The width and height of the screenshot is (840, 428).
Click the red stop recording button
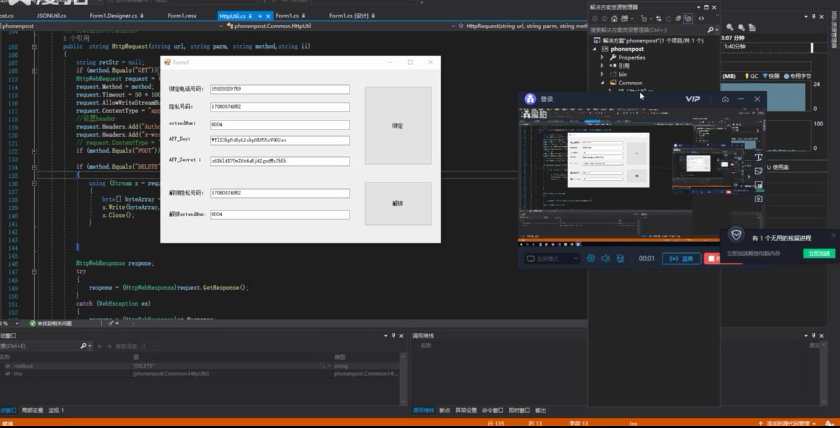pyautogui.click(x=712, y=259)
